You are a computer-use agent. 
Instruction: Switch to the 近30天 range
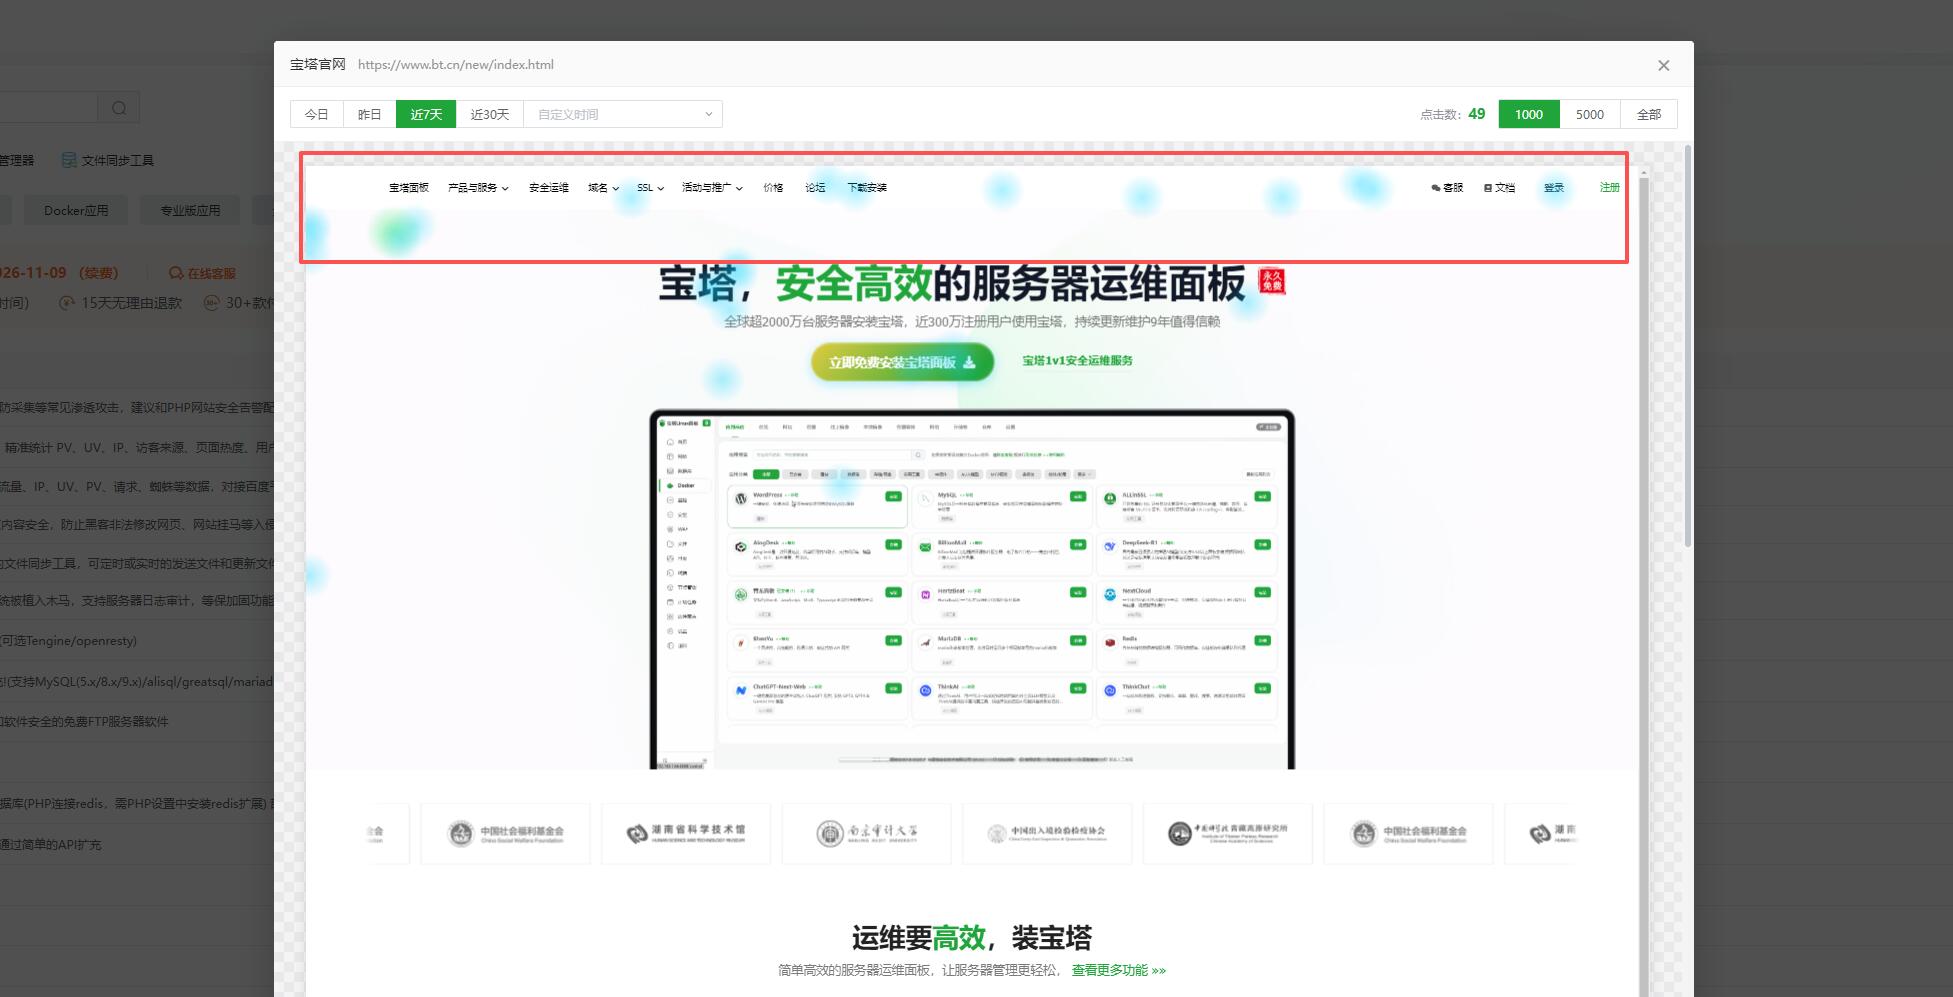click(490, 114)
